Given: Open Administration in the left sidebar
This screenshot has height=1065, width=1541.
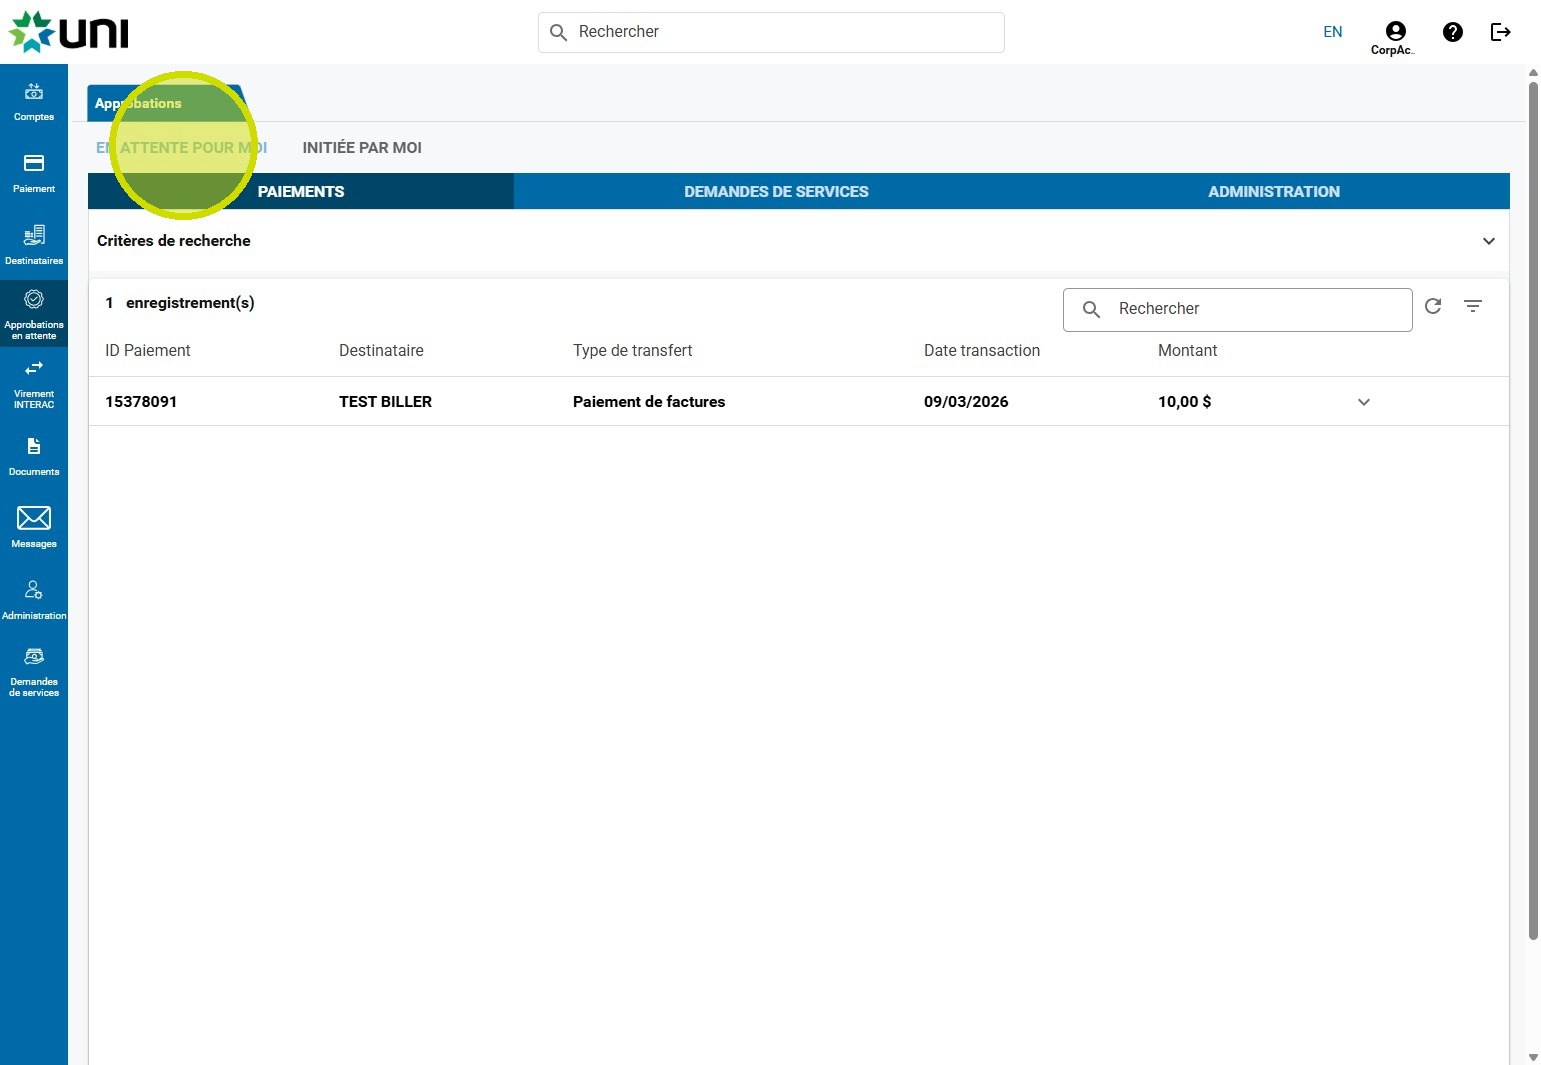Looking at the screenshot, I should coord(34,600).
